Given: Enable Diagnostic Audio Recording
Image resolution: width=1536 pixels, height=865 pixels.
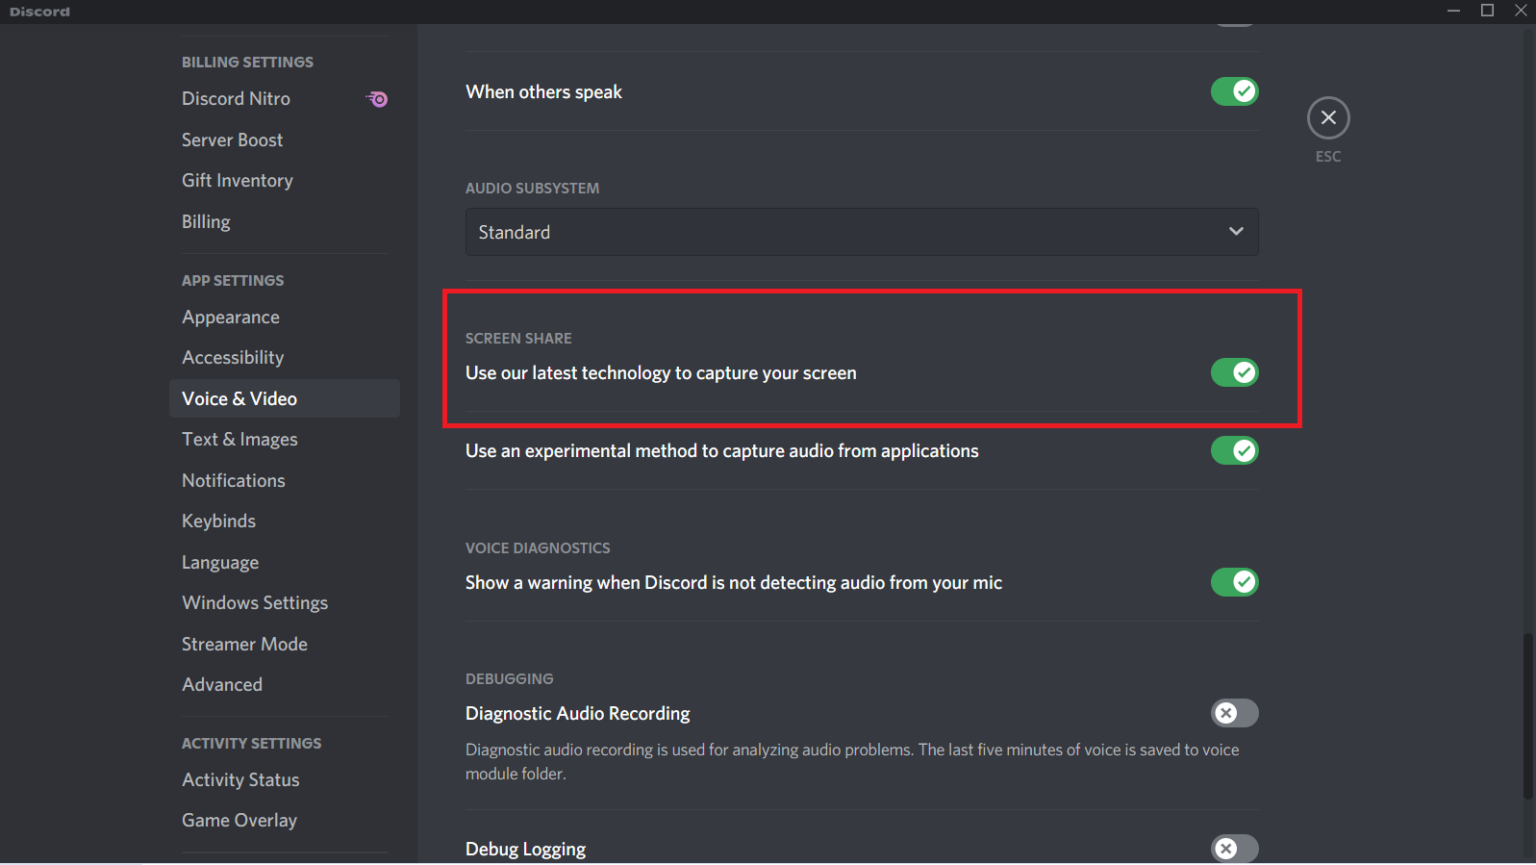Looking at the screenshot, I should [1234, 713].
